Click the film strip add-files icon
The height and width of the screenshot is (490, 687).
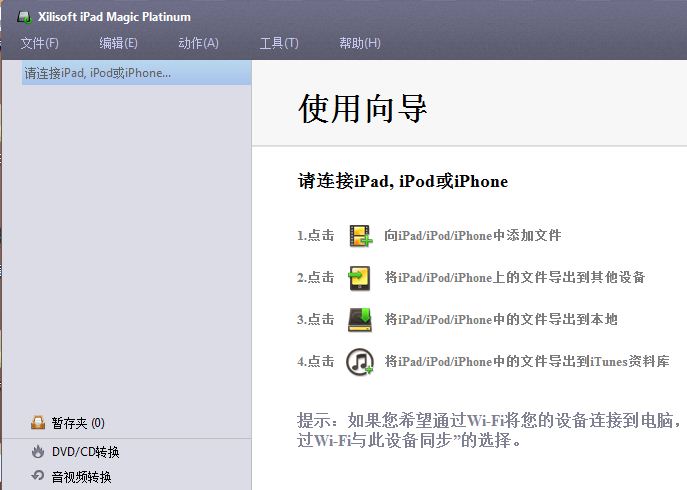360,236
